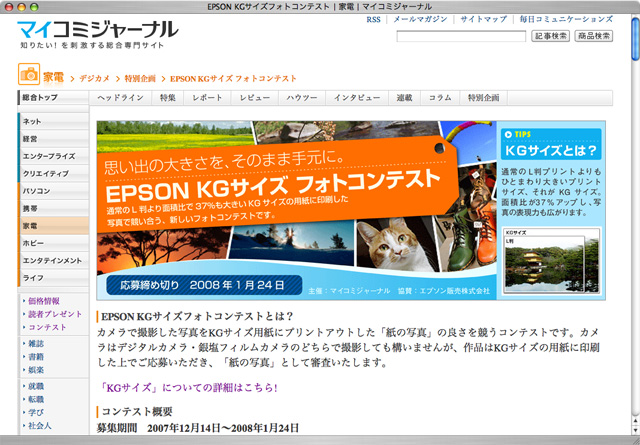Switch to the コラム tab

(440, 98)
